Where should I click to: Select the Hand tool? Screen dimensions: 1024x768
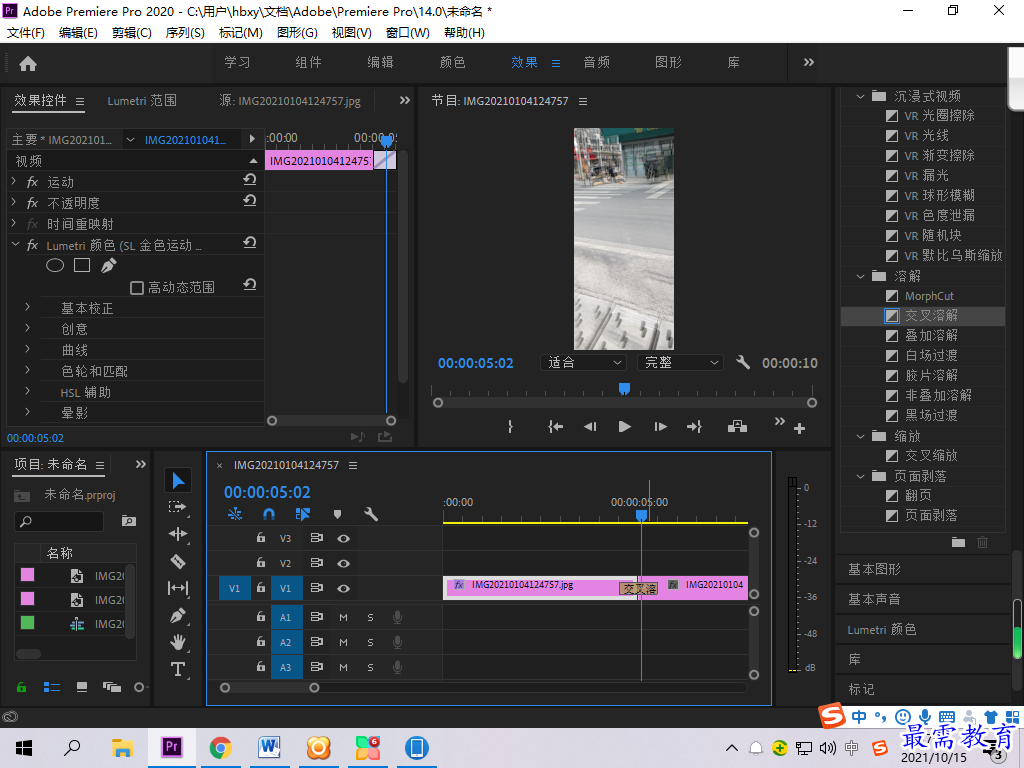[178, 643]
